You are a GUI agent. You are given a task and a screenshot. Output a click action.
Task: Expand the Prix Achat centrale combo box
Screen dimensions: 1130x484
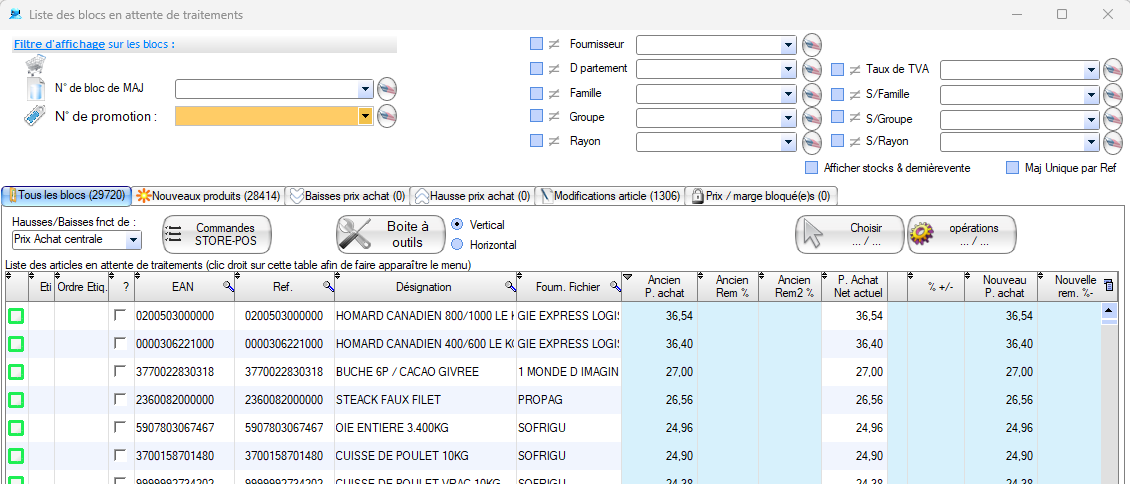tap(133, 240)
